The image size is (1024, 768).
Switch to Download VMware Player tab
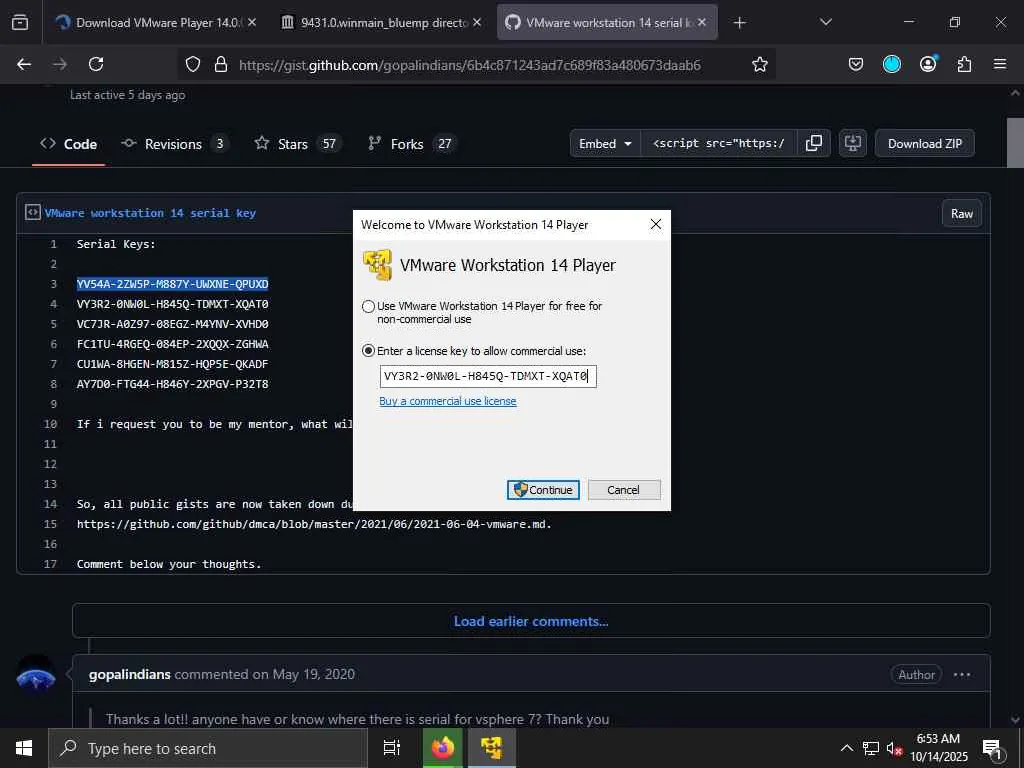150,22
